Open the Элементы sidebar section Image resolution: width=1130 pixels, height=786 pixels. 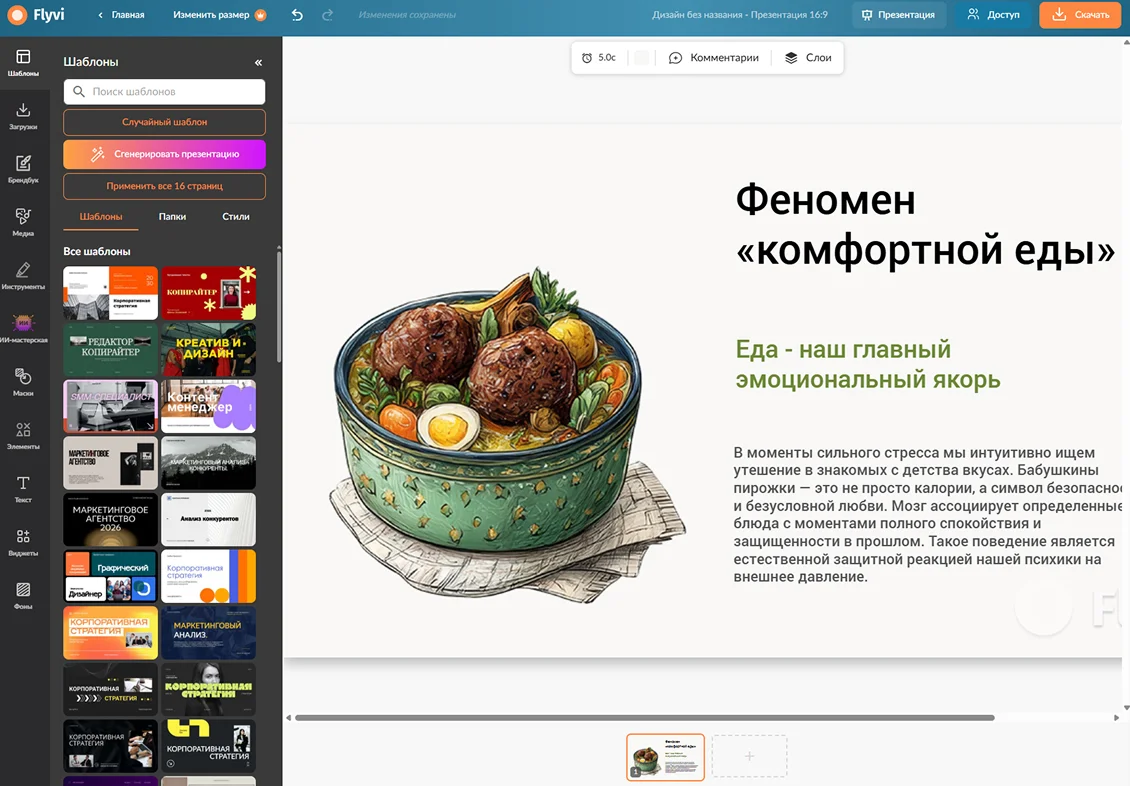coord(23,436)
